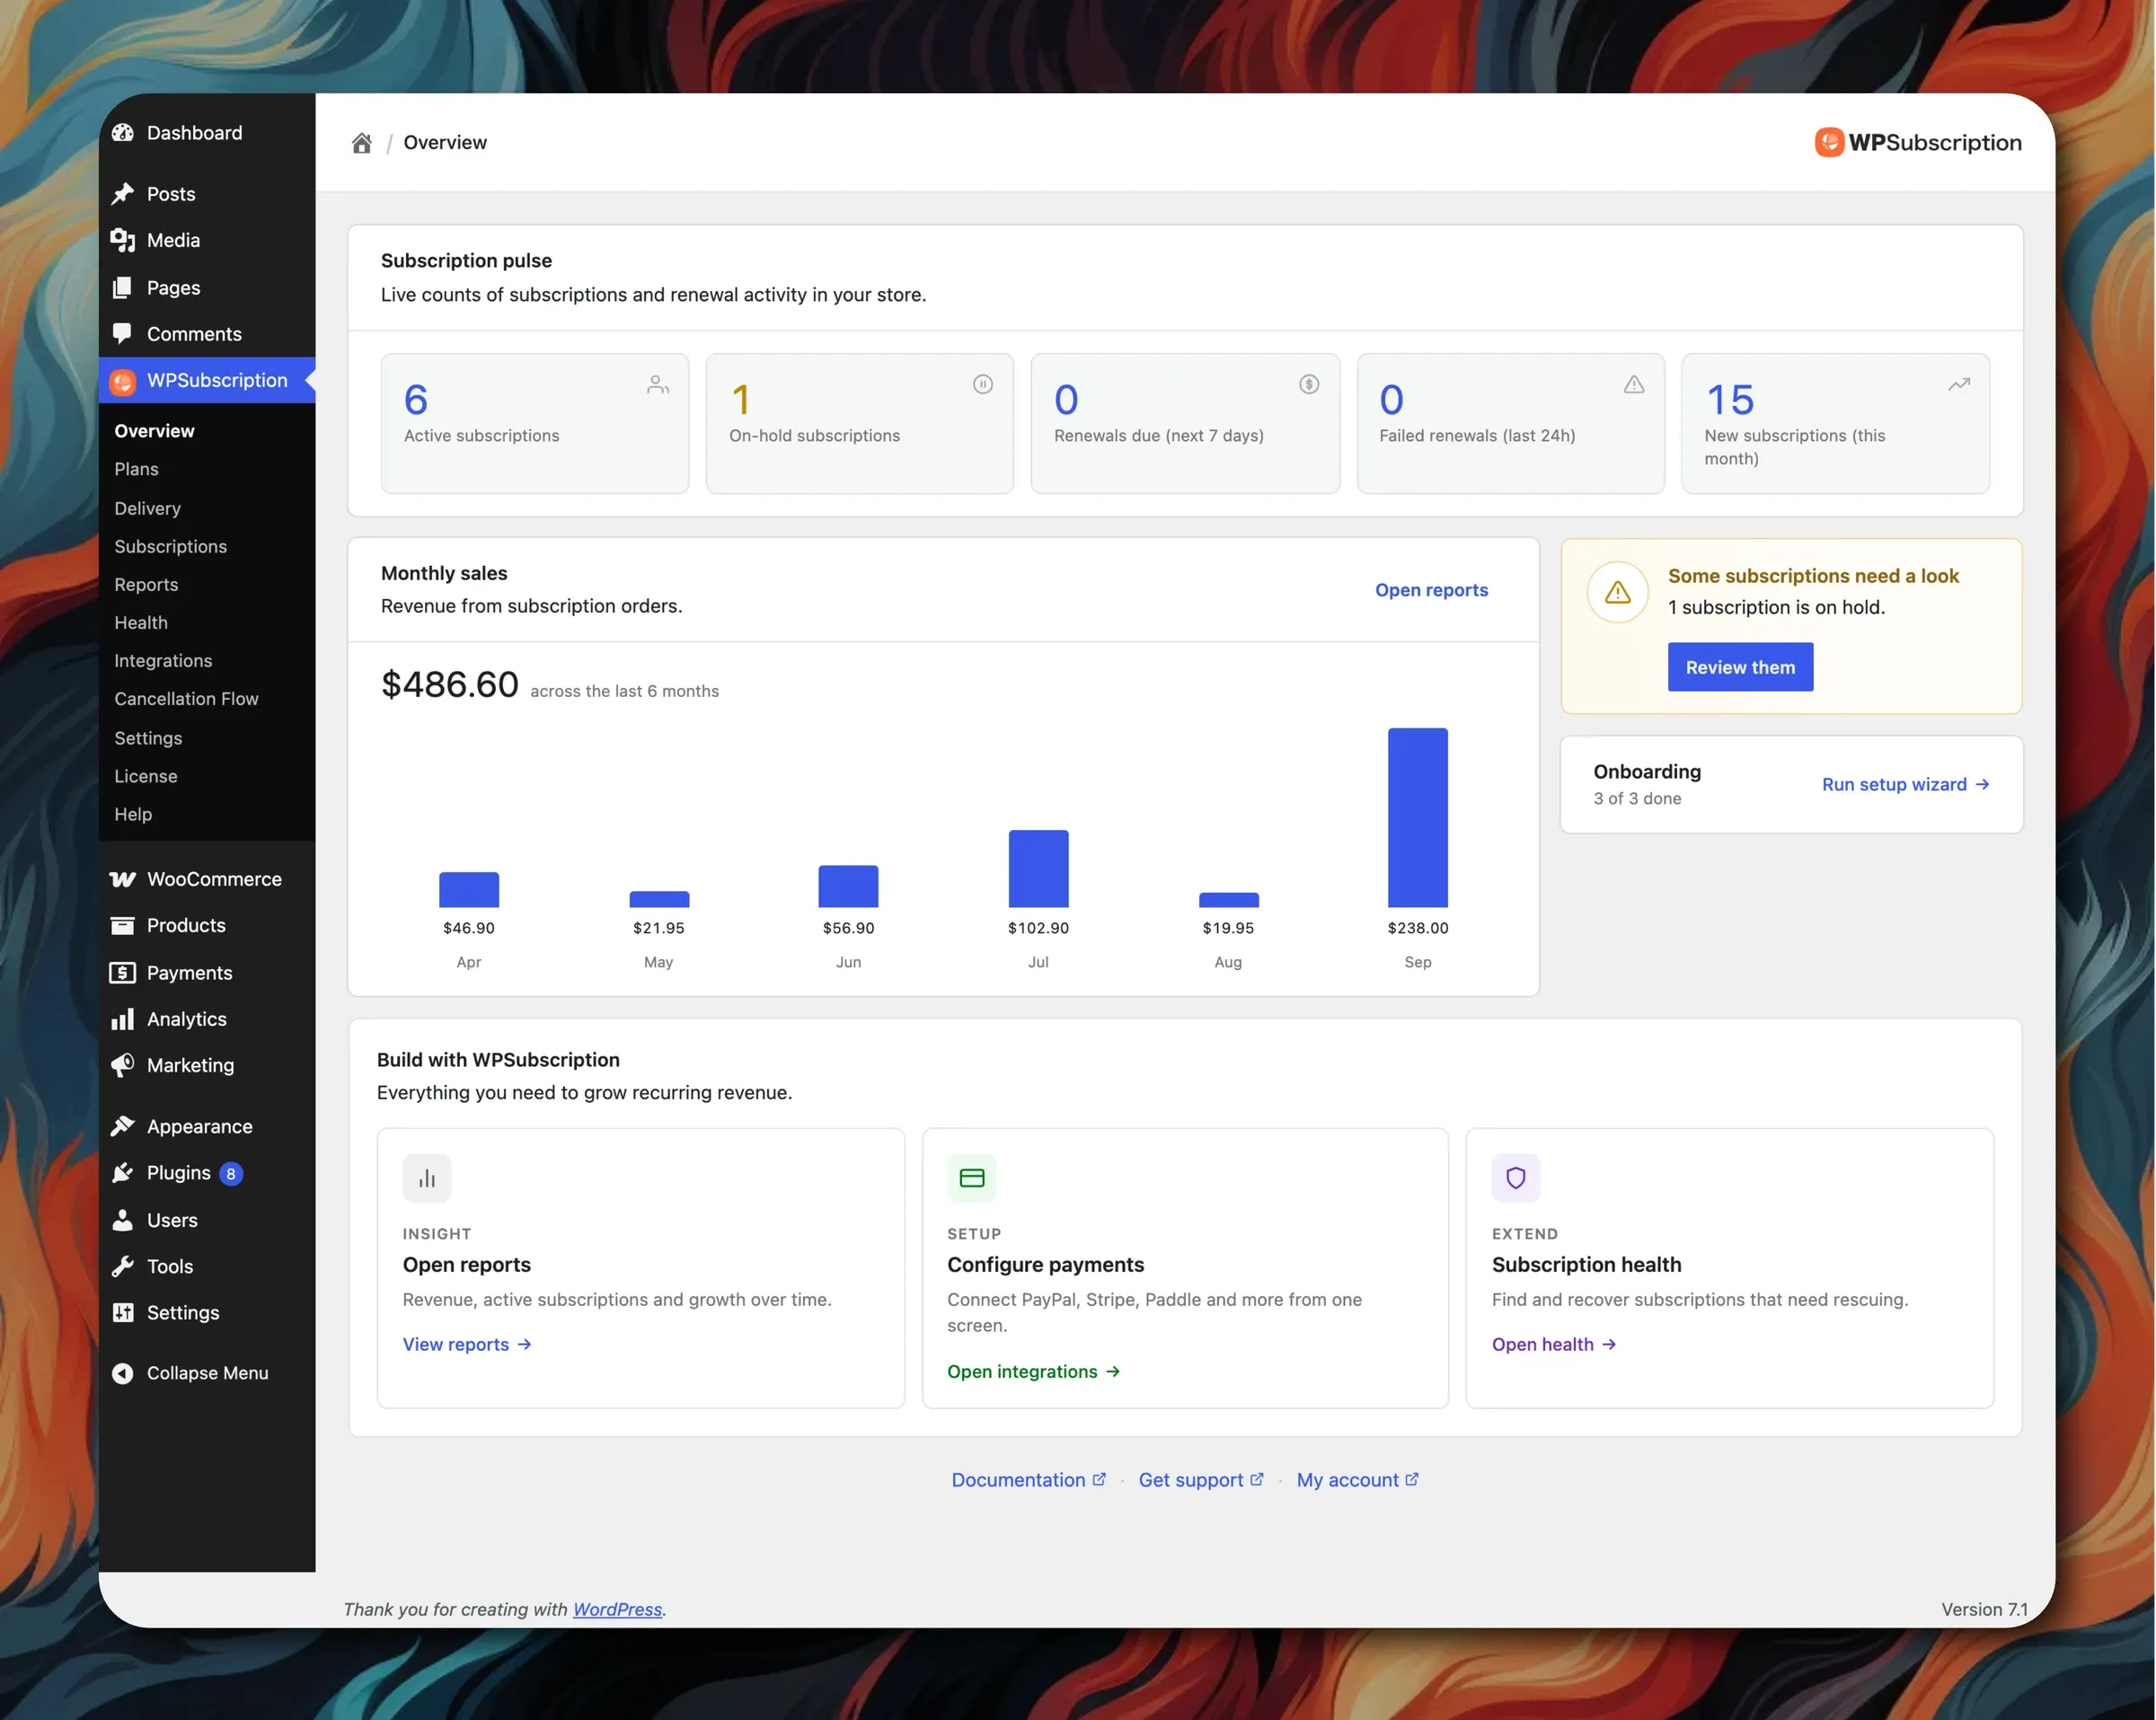Image resolution: width=2156 pixels, height=1720 pixels.
Task: Click Open reports link in Monthly sales
Action: (x=1431, y=590)
